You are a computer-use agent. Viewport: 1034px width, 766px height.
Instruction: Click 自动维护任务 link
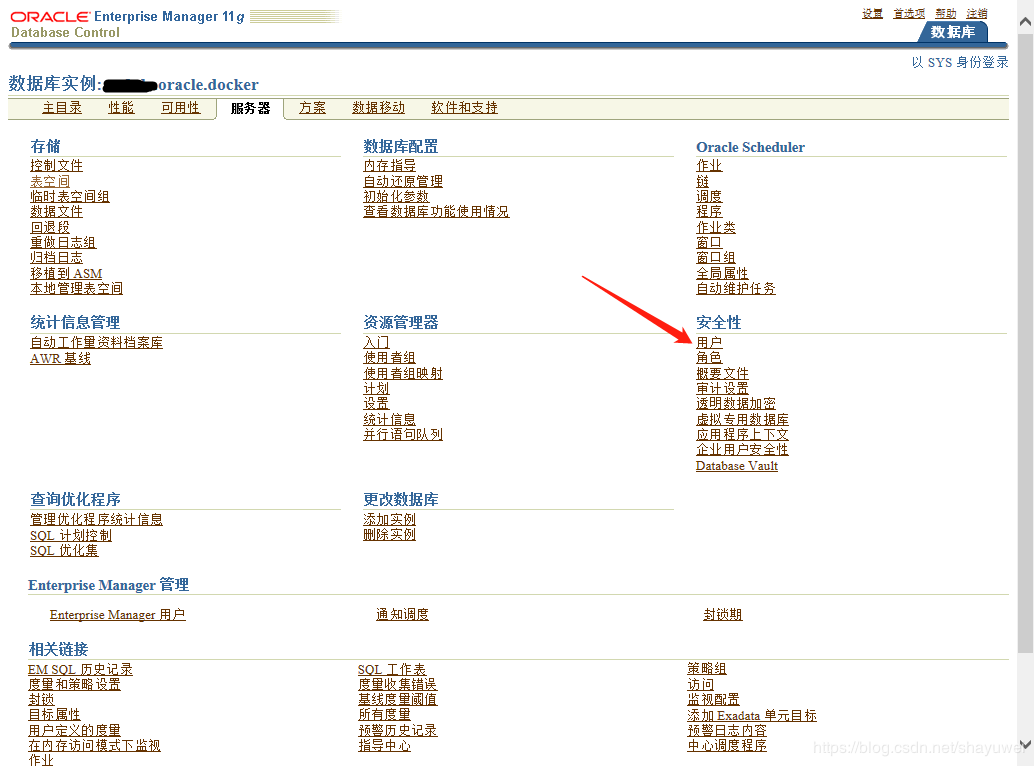tap(736, 289)
